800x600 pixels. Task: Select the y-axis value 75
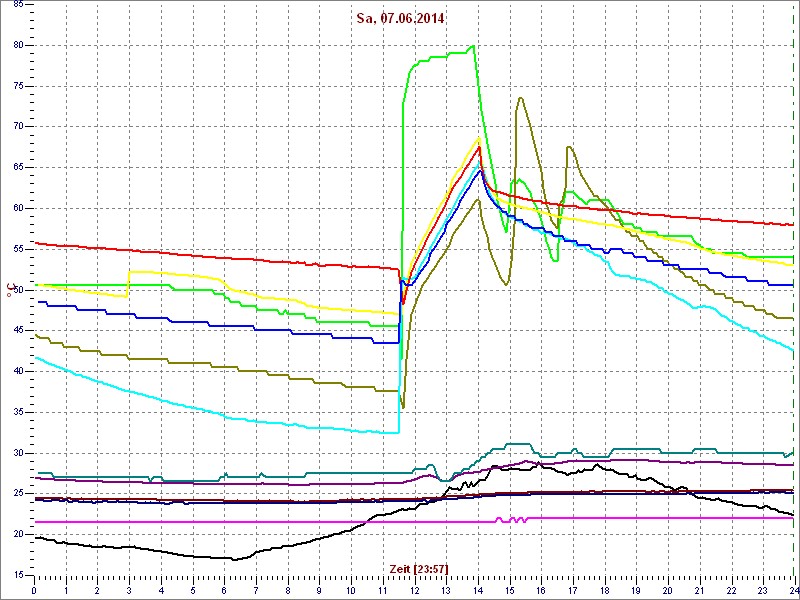pos(17,86)
